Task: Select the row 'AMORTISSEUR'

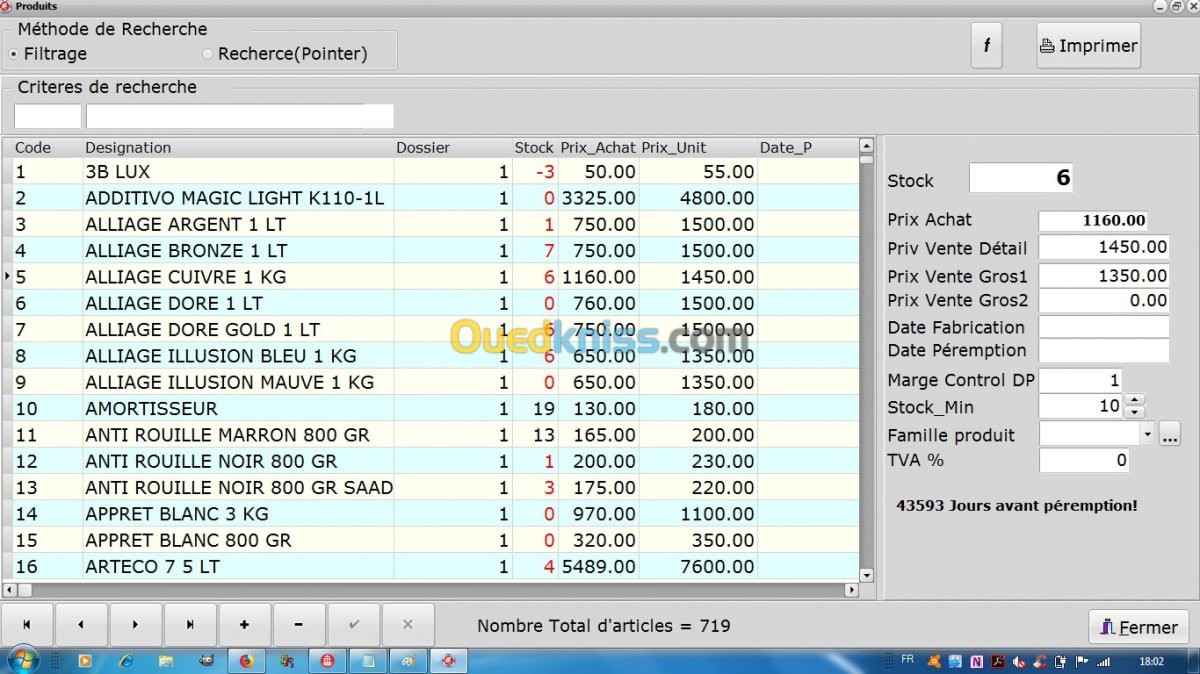Action: click(x=431, y=408)
